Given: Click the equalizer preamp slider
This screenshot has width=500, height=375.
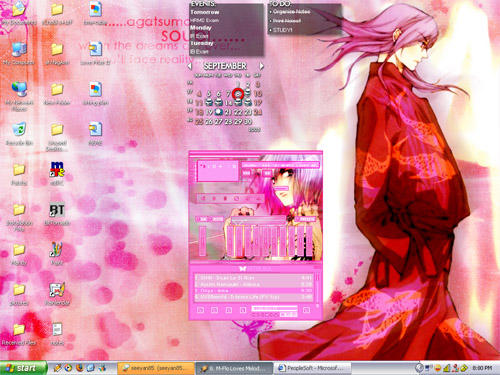Looking at the screenshot, I should pos(202,241).
